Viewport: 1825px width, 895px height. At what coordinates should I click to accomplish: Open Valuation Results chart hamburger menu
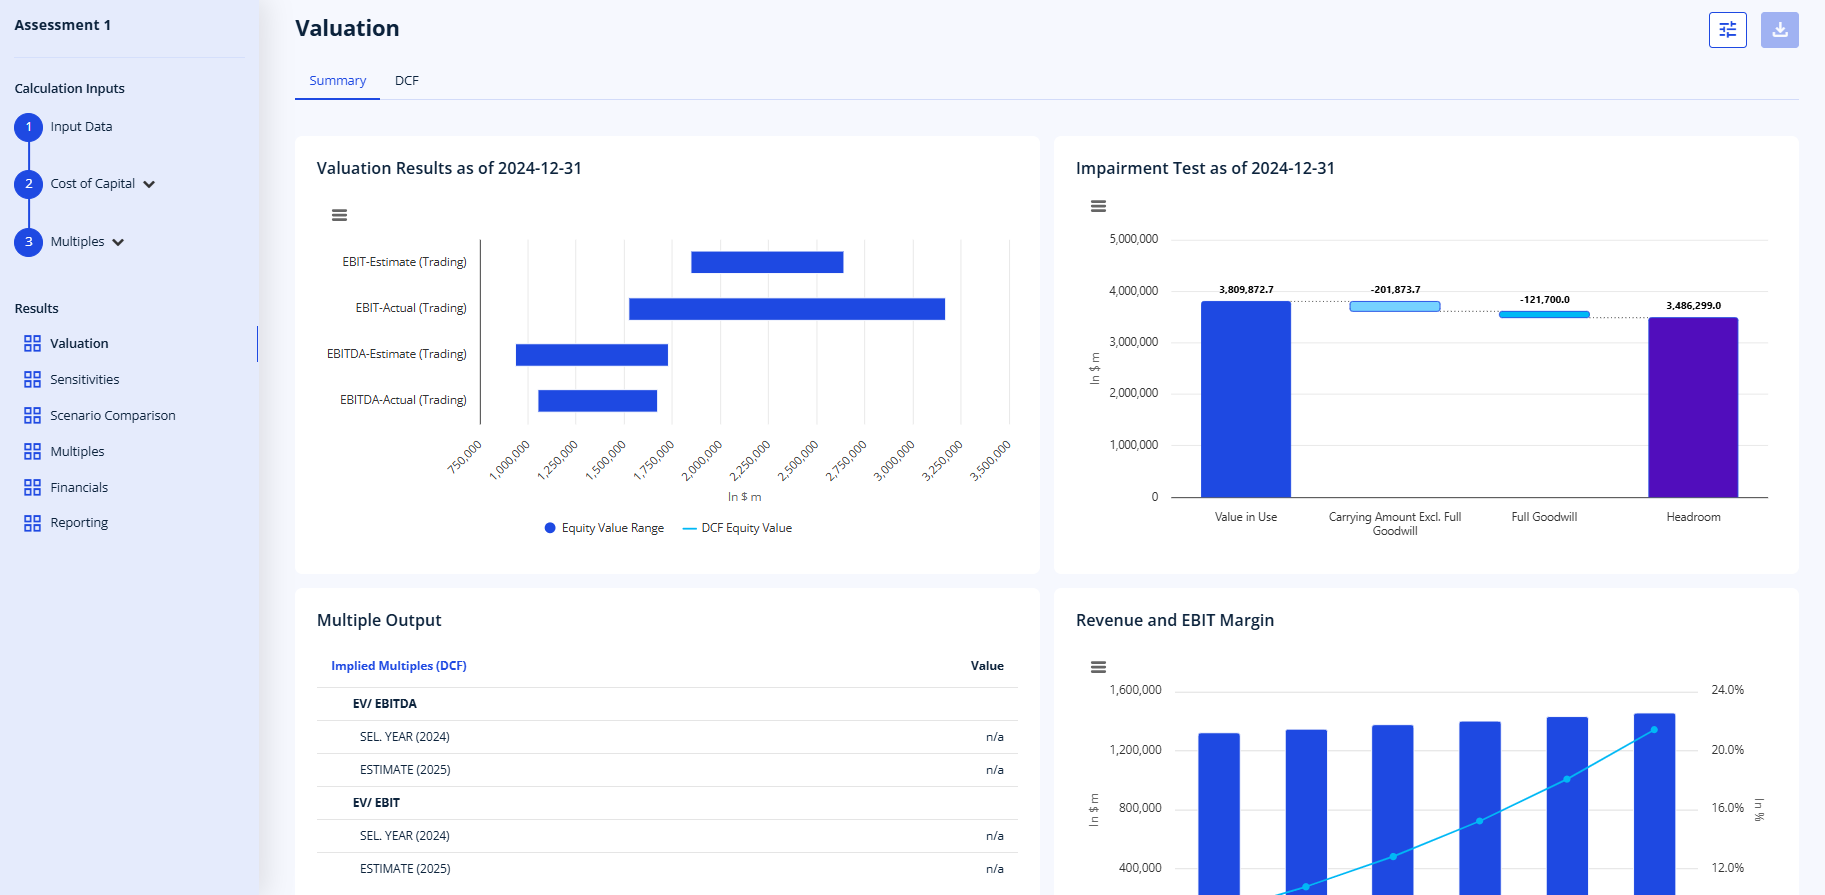pyautogui.click(x=339, y=215)
